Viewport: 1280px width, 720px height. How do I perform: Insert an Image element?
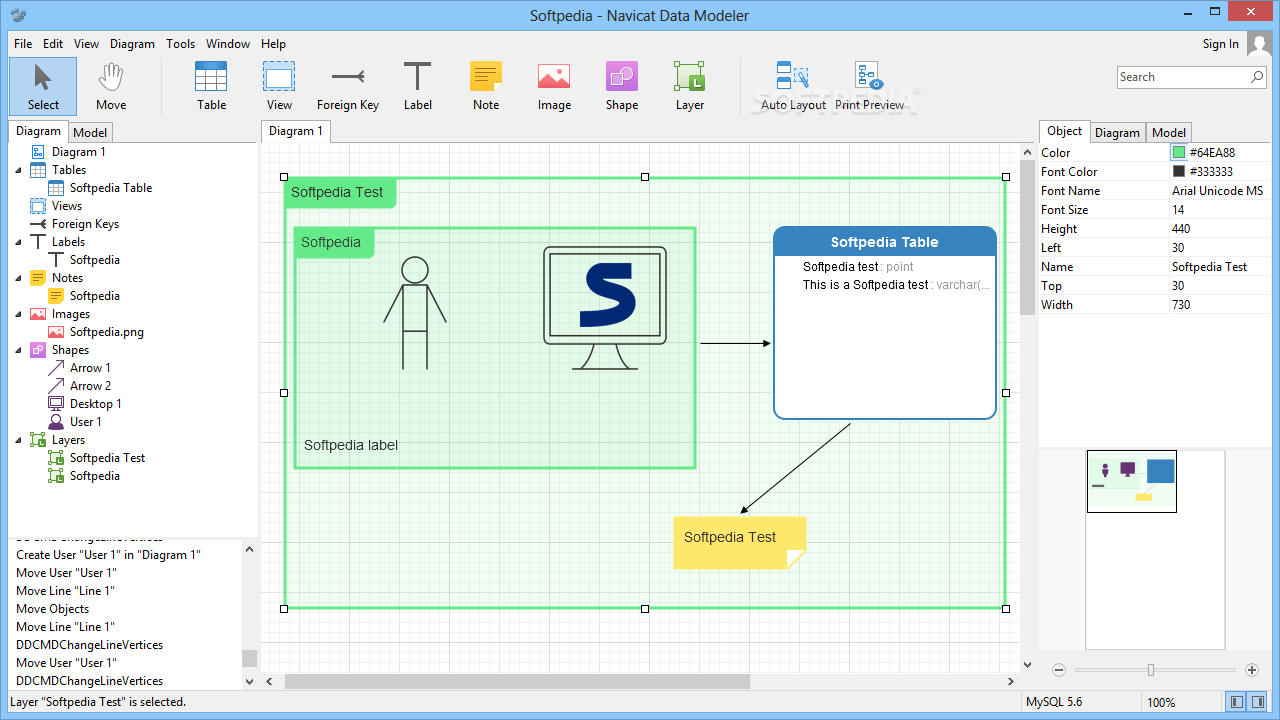554,86
